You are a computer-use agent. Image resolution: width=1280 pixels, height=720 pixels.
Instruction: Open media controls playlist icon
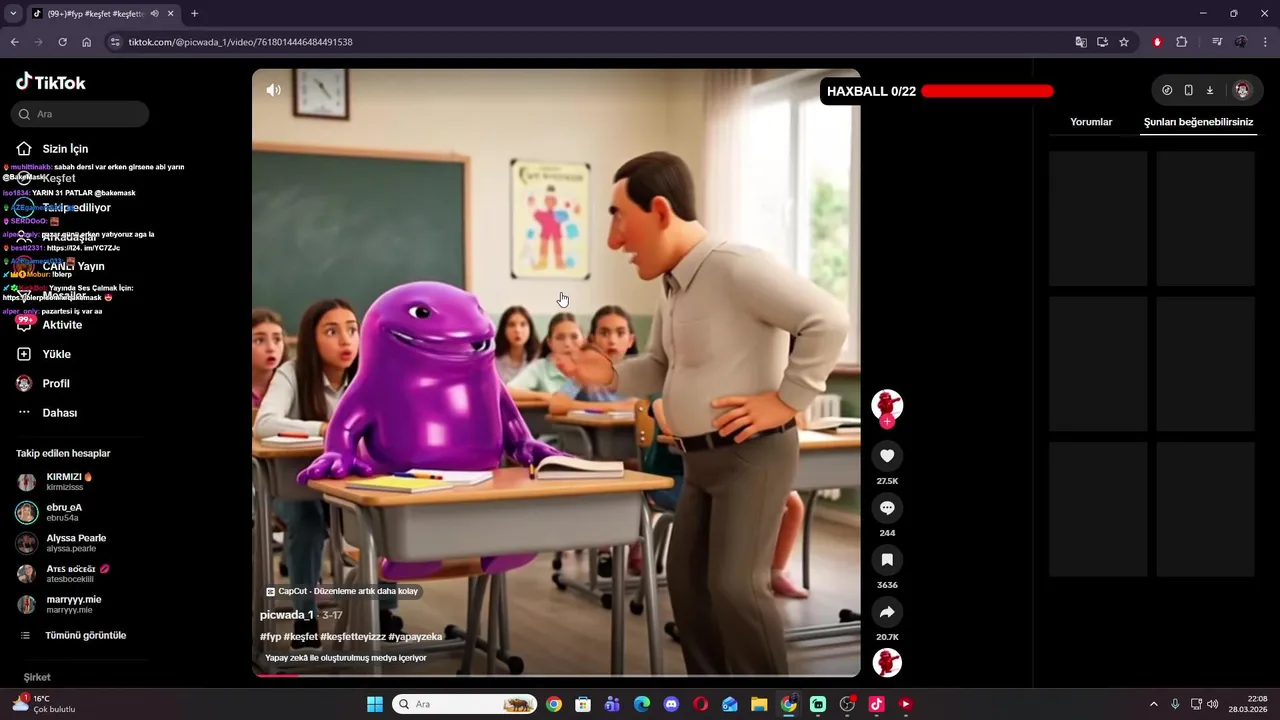point(1217,42)
